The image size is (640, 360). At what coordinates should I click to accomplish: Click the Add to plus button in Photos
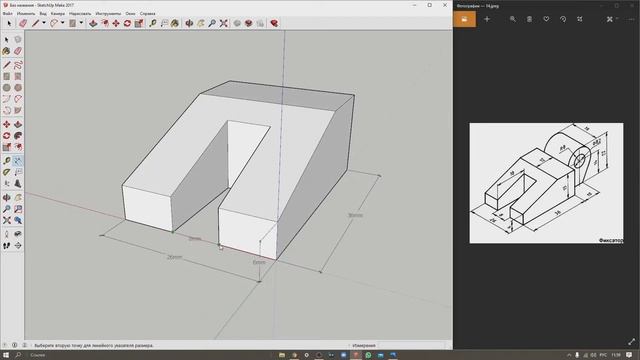click(x=487, y=19)
